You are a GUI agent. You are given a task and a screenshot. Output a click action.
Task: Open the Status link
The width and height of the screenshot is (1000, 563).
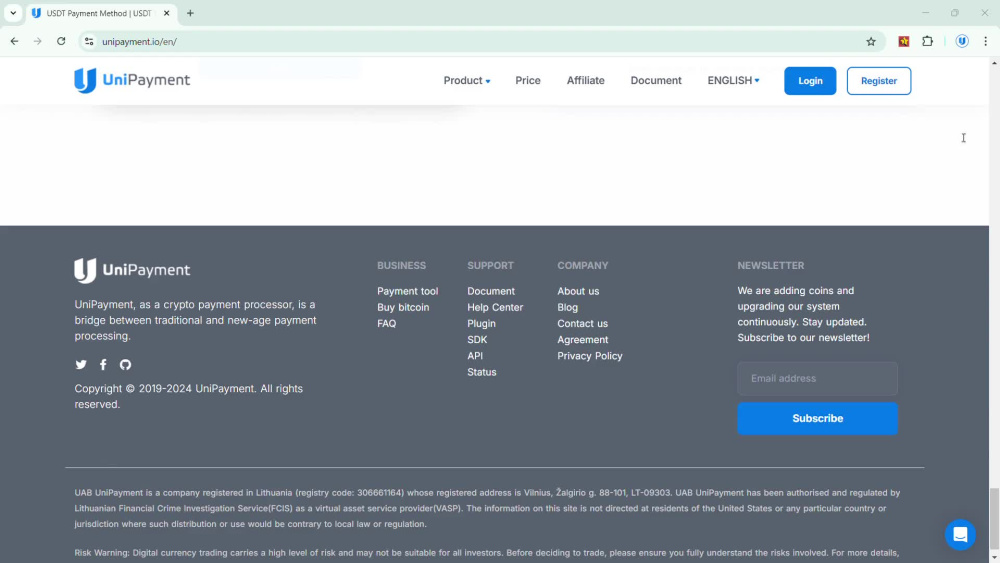click(x=482, y=372)
